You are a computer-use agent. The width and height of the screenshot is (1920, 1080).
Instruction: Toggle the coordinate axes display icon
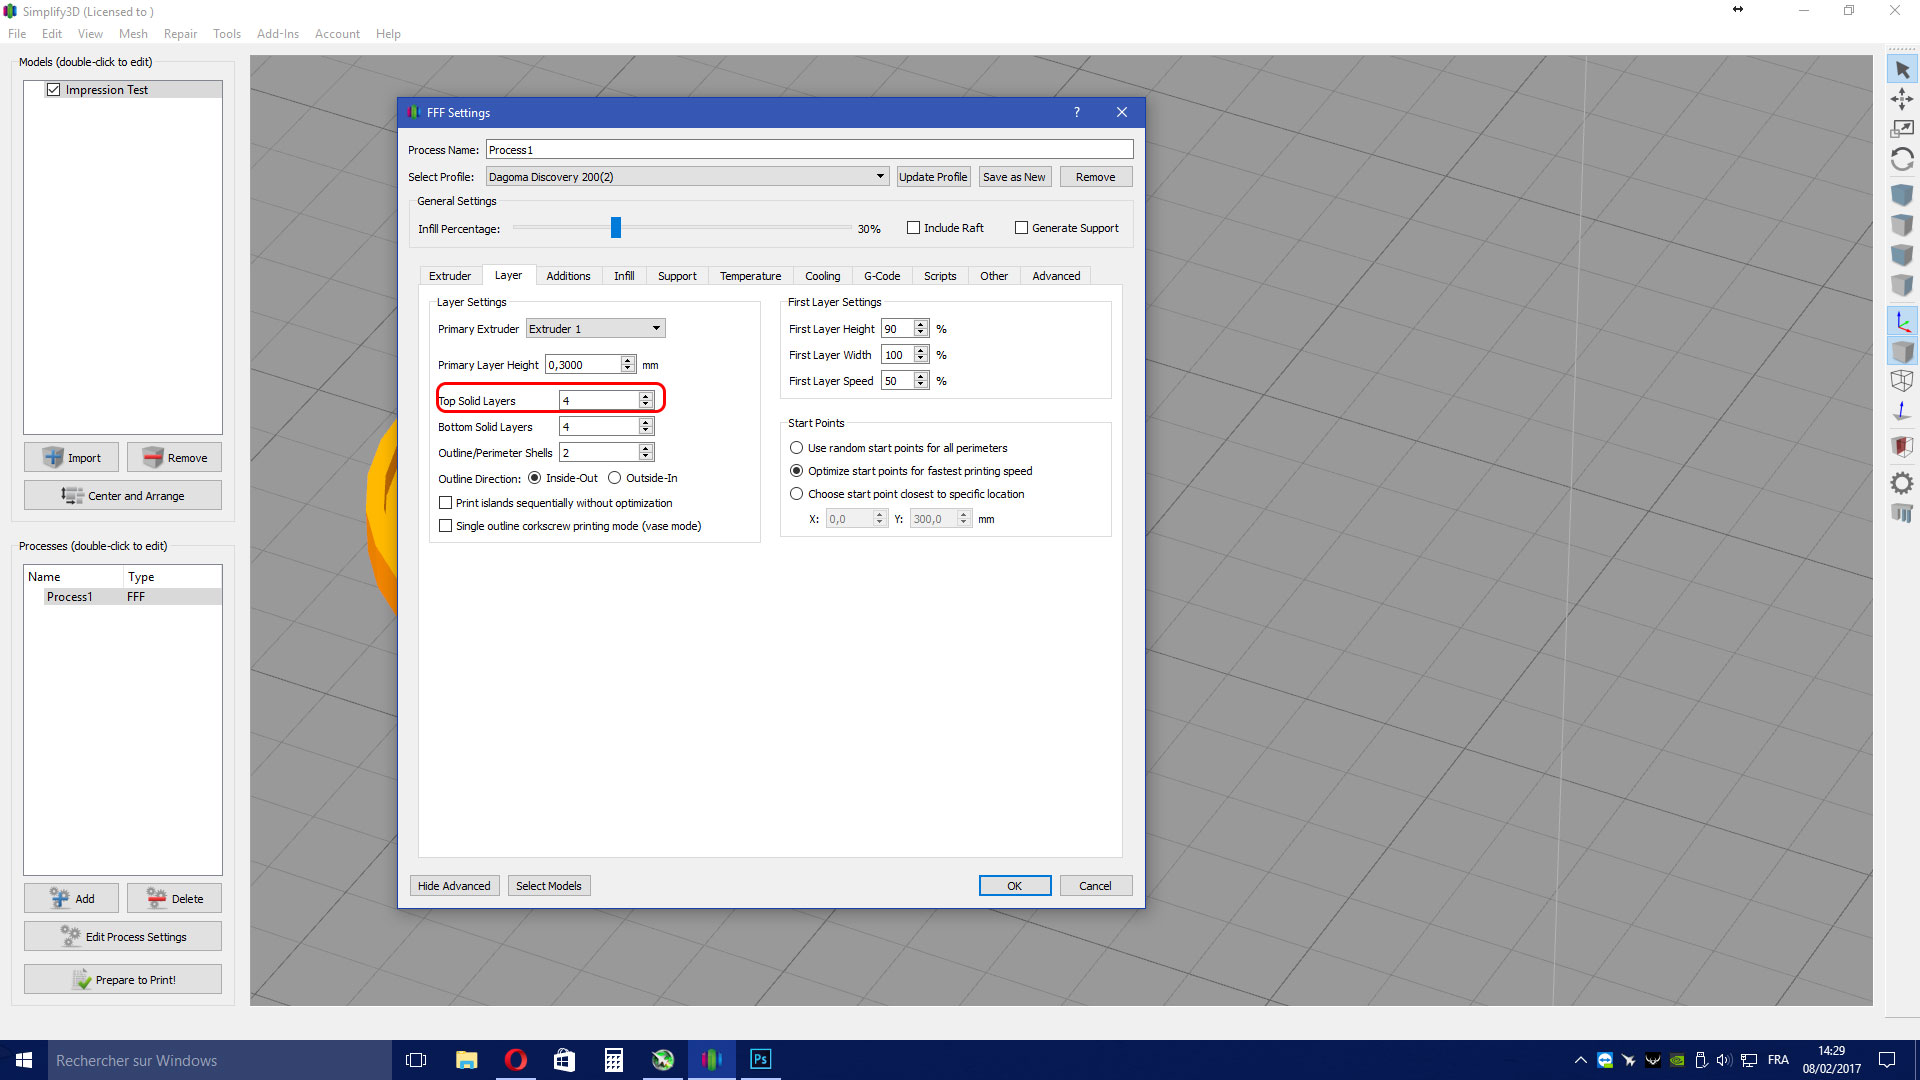coord(1902,322)
